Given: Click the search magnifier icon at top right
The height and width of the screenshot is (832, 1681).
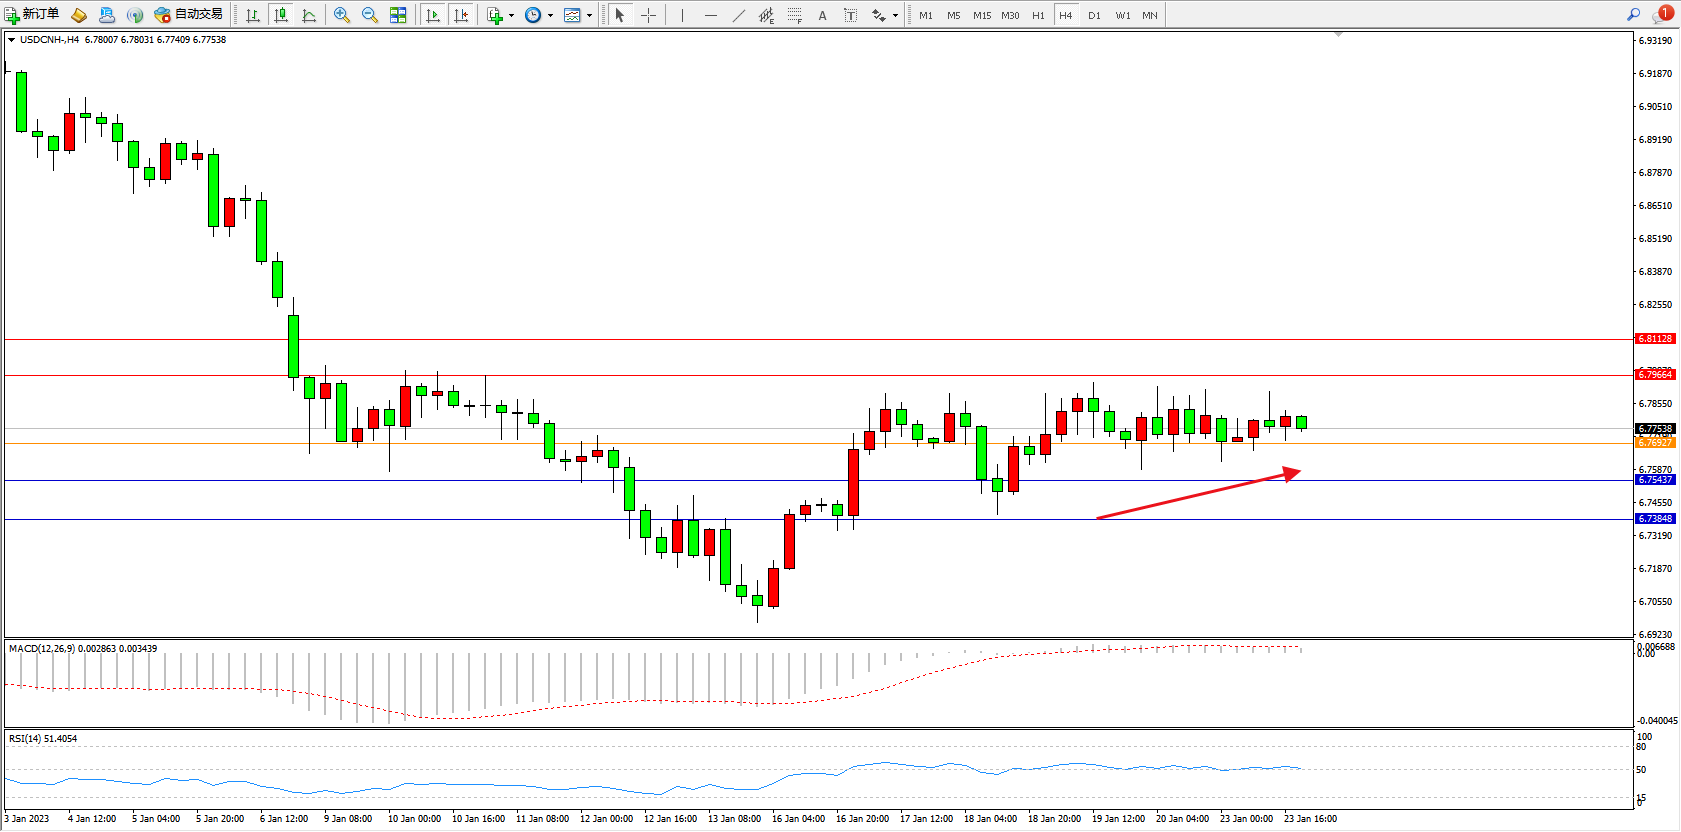Looking at the screenshot, I should (1633, 14).
